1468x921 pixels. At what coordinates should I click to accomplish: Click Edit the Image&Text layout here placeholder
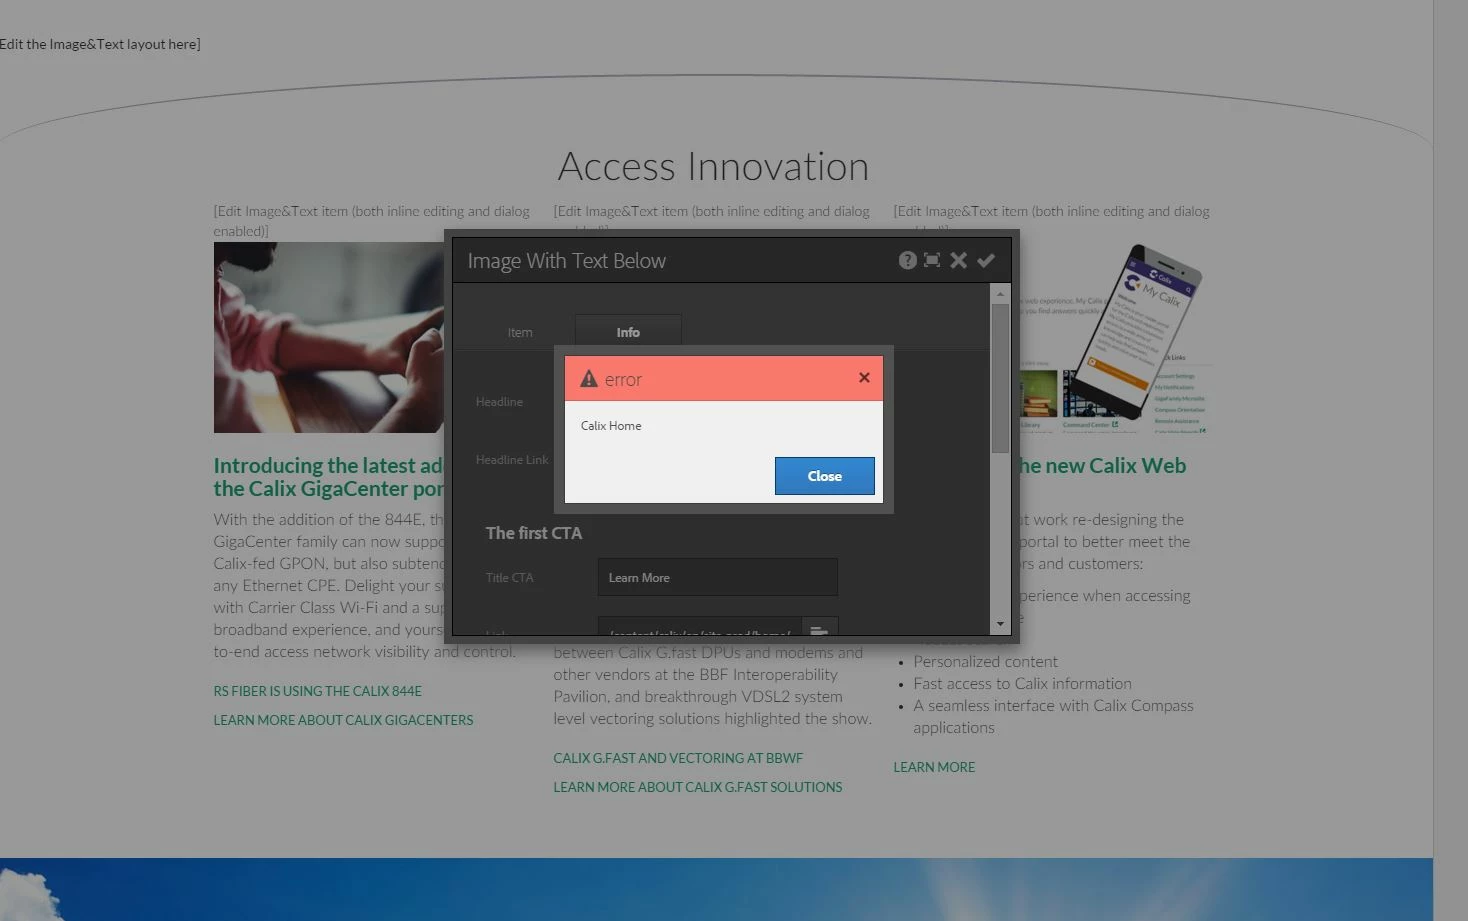point(99,44)
